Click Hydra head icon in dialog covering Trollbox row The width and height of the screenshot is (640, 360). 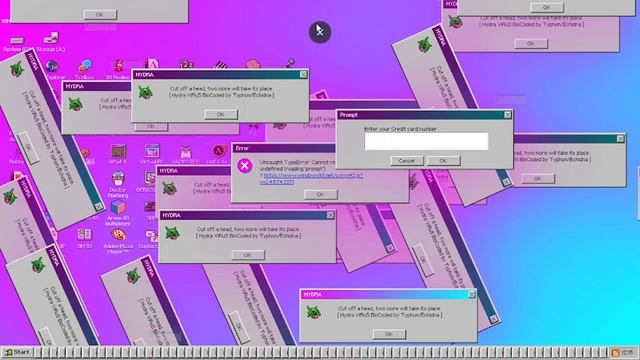click(x=145, y=92)
